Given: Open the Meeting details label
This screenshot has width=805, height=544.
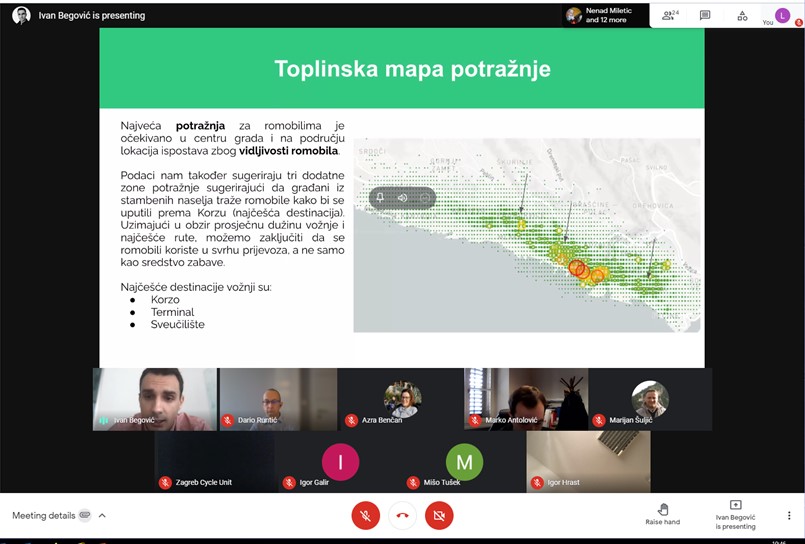Looking at the screenshot, I should [43, 515].
